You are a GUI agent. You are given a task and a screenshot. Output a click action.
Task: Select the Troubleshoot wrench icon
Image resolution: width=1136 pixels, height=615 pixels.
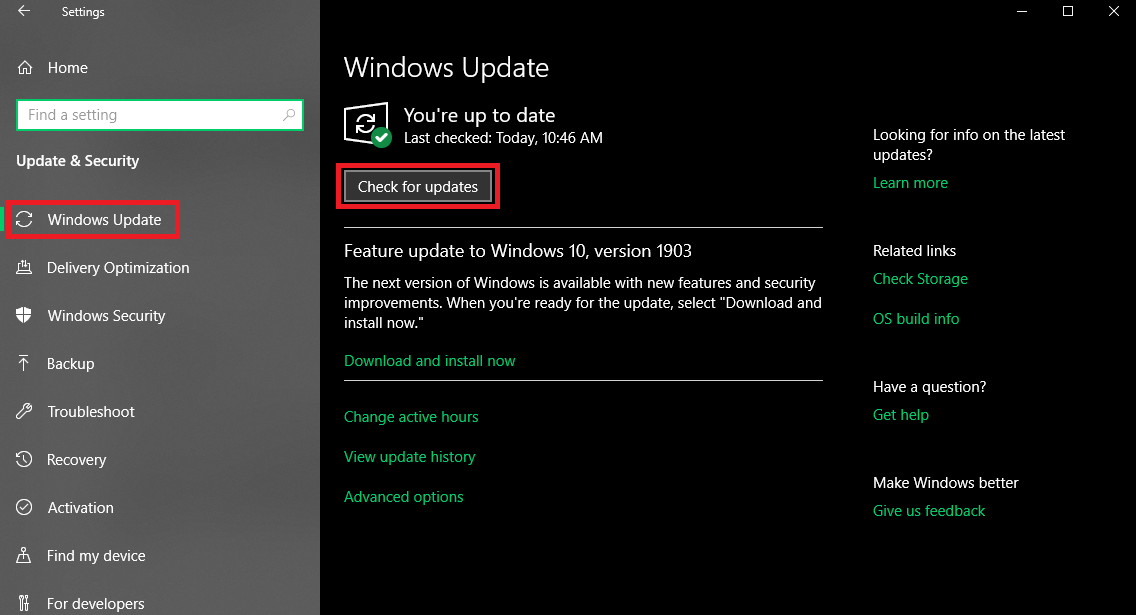point(25,411)
